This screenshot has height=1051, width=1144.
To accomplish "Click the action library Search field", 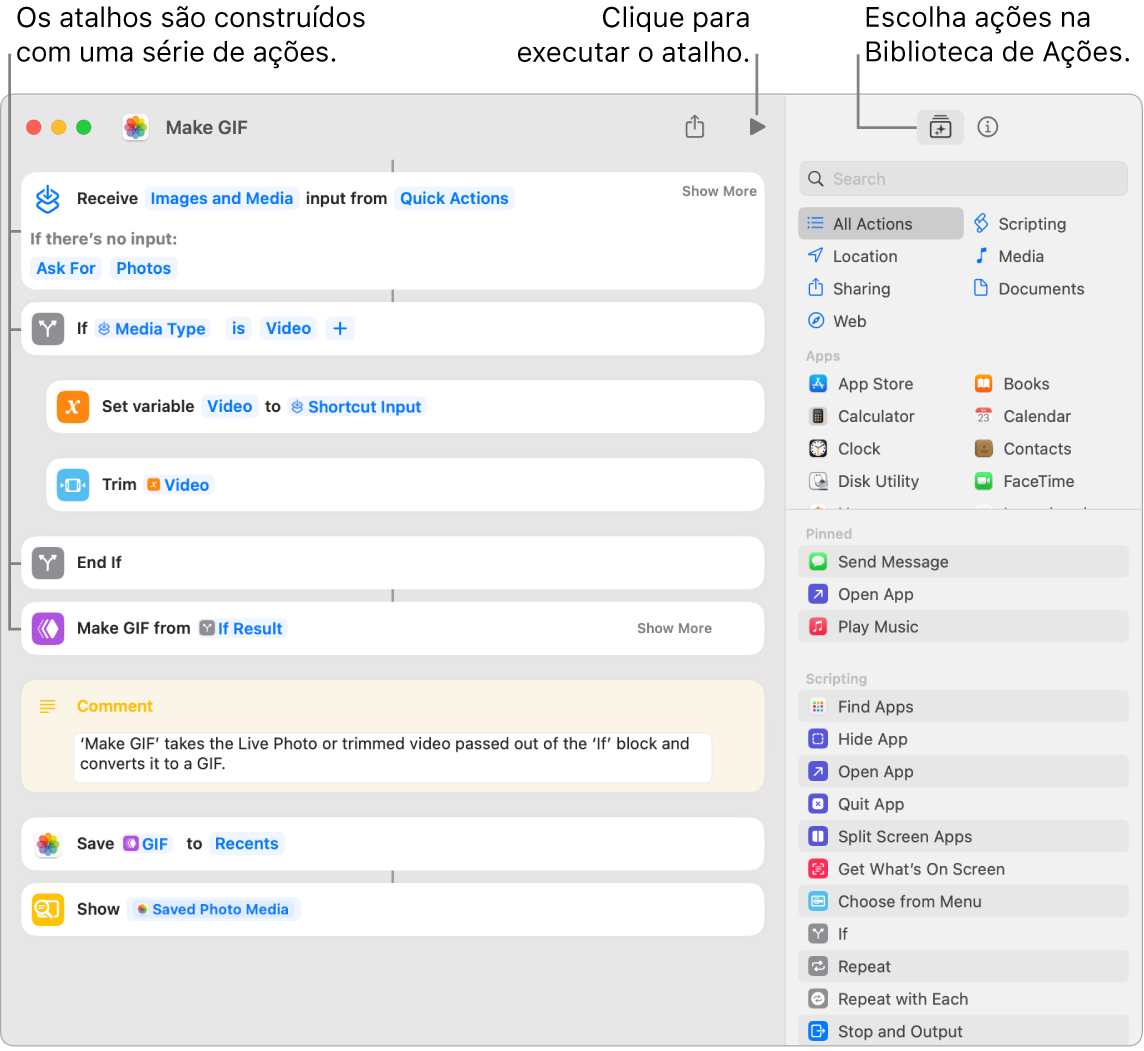I will tap(962, 178).
